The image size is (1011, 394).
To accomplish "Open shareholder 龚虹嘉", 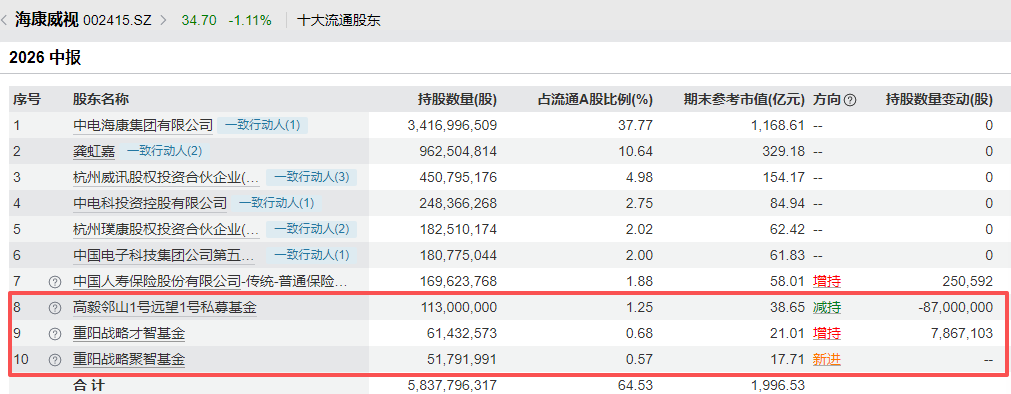I will 93,152.
